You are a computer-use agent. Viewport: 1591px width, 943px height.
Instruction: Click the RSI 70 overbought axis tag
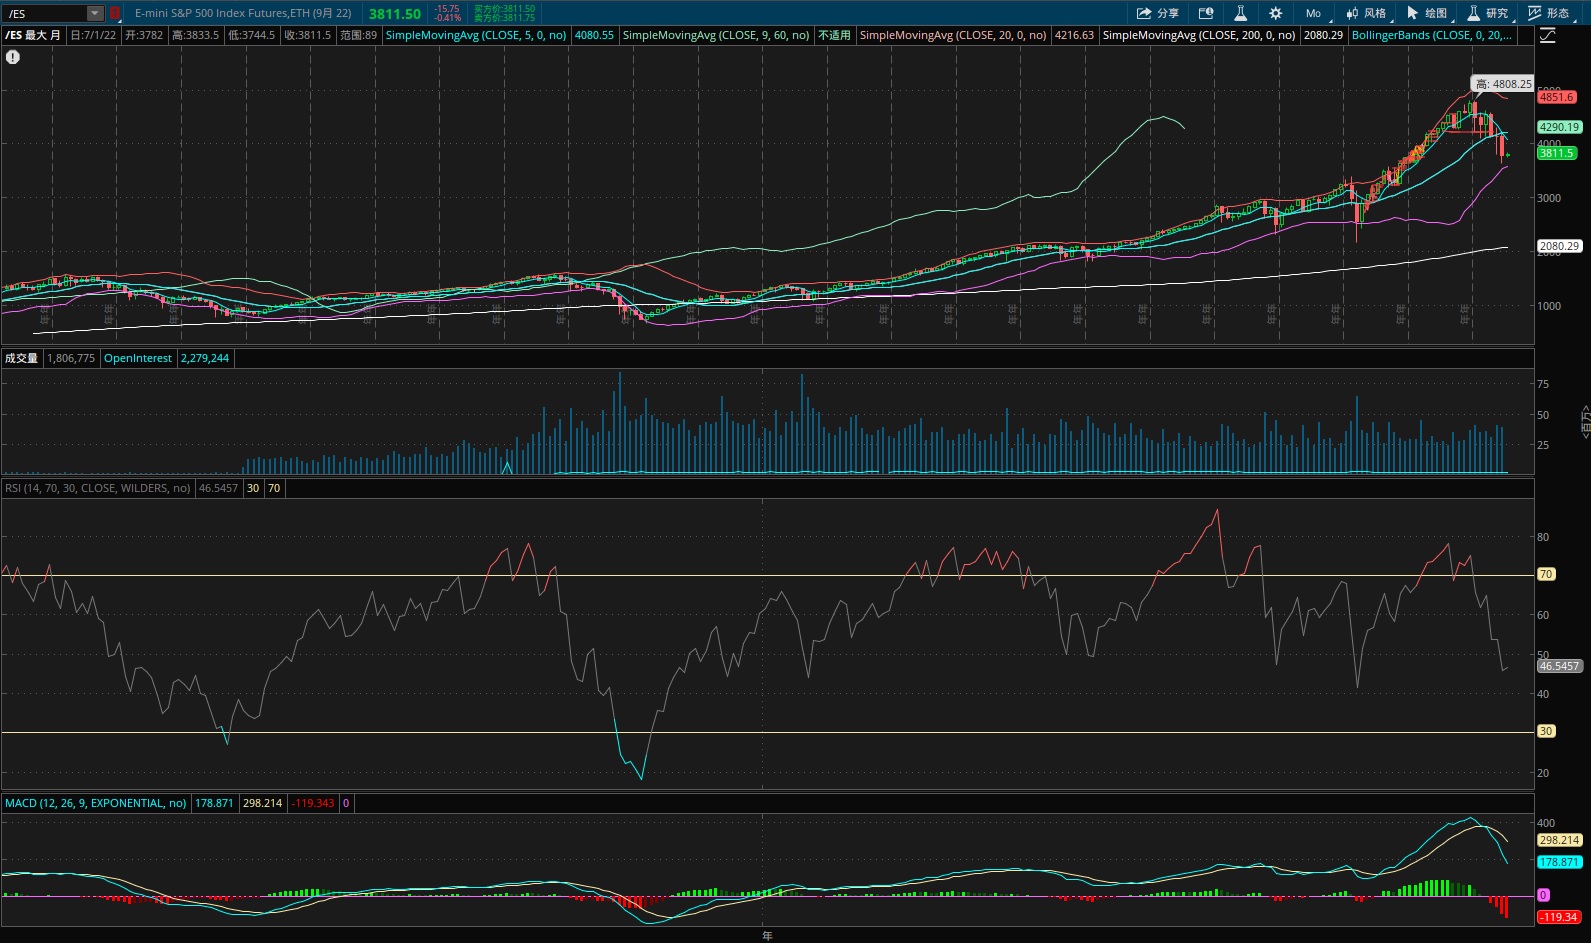[x=1546, y=574]
